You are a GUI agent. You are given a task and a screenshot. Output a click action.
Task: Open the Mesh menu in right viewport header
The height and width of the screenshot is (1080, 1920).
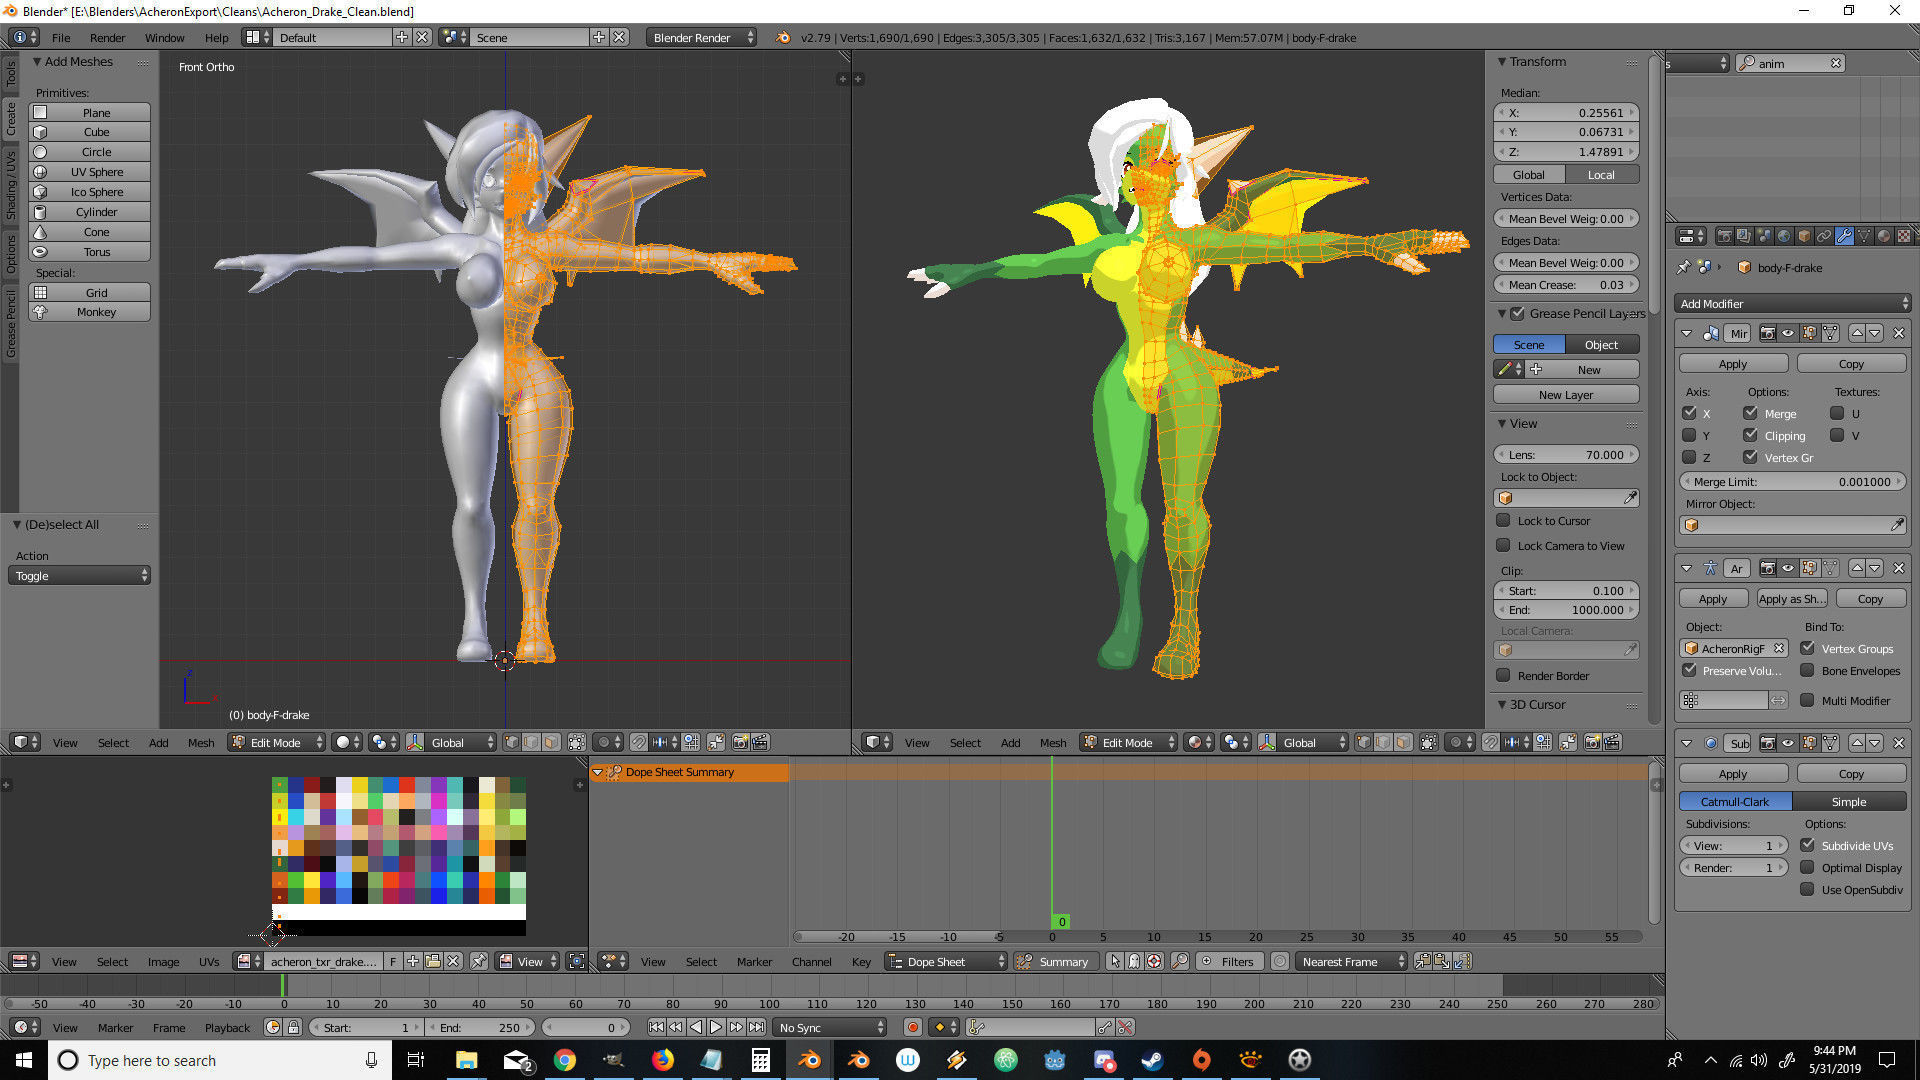point(1052,742)
